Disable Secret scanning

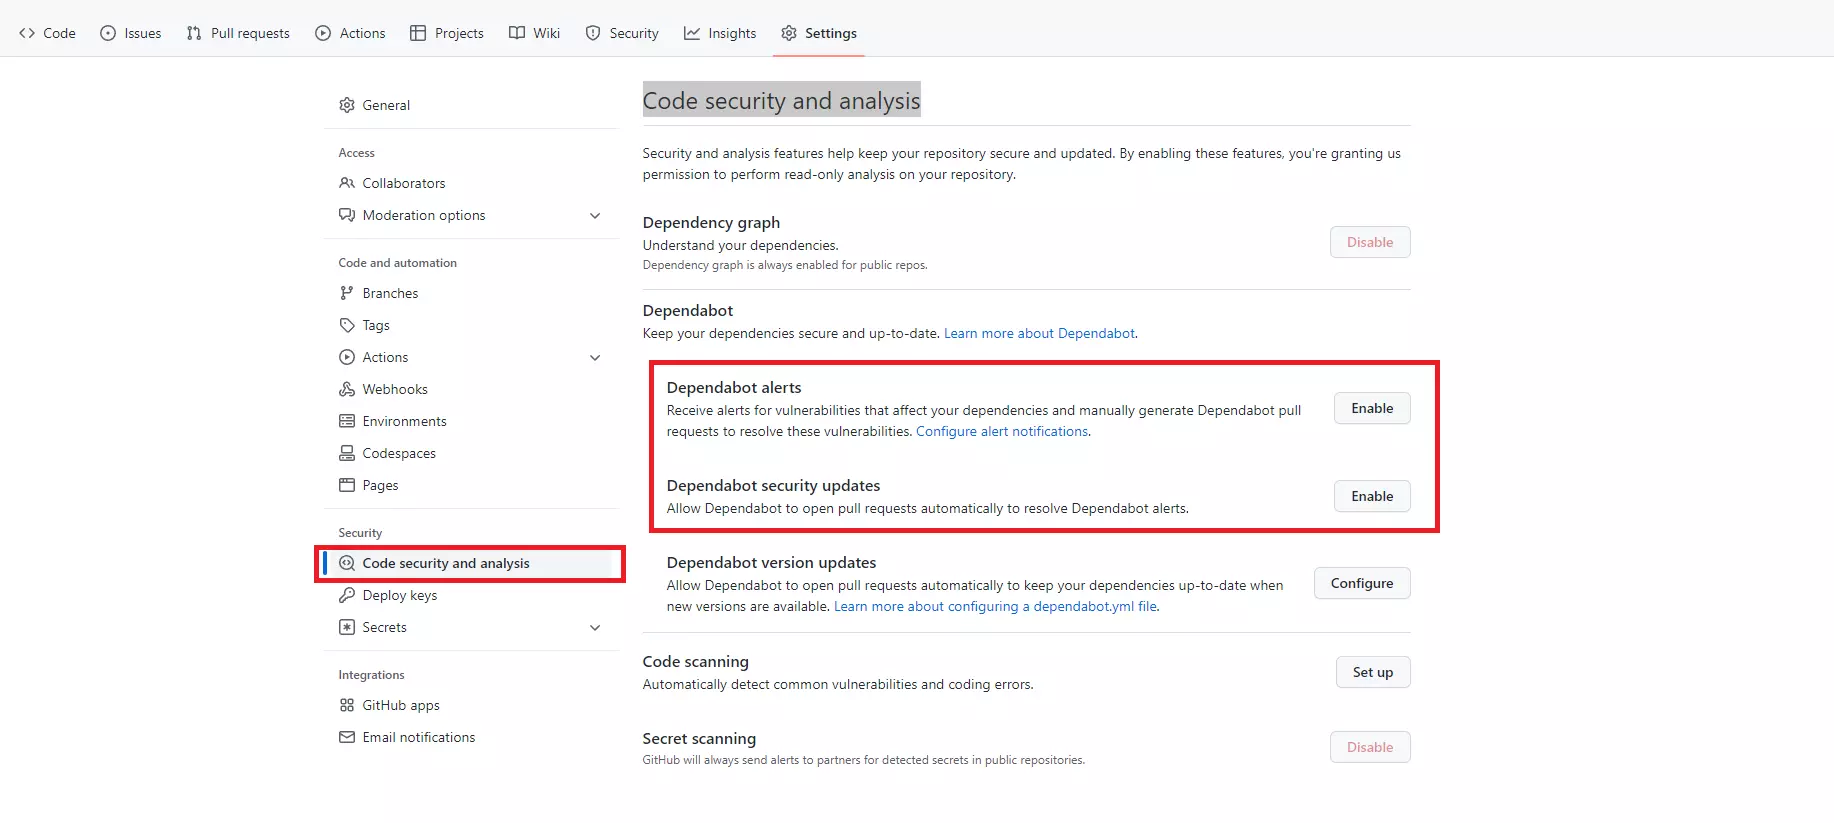(1369, 747)
